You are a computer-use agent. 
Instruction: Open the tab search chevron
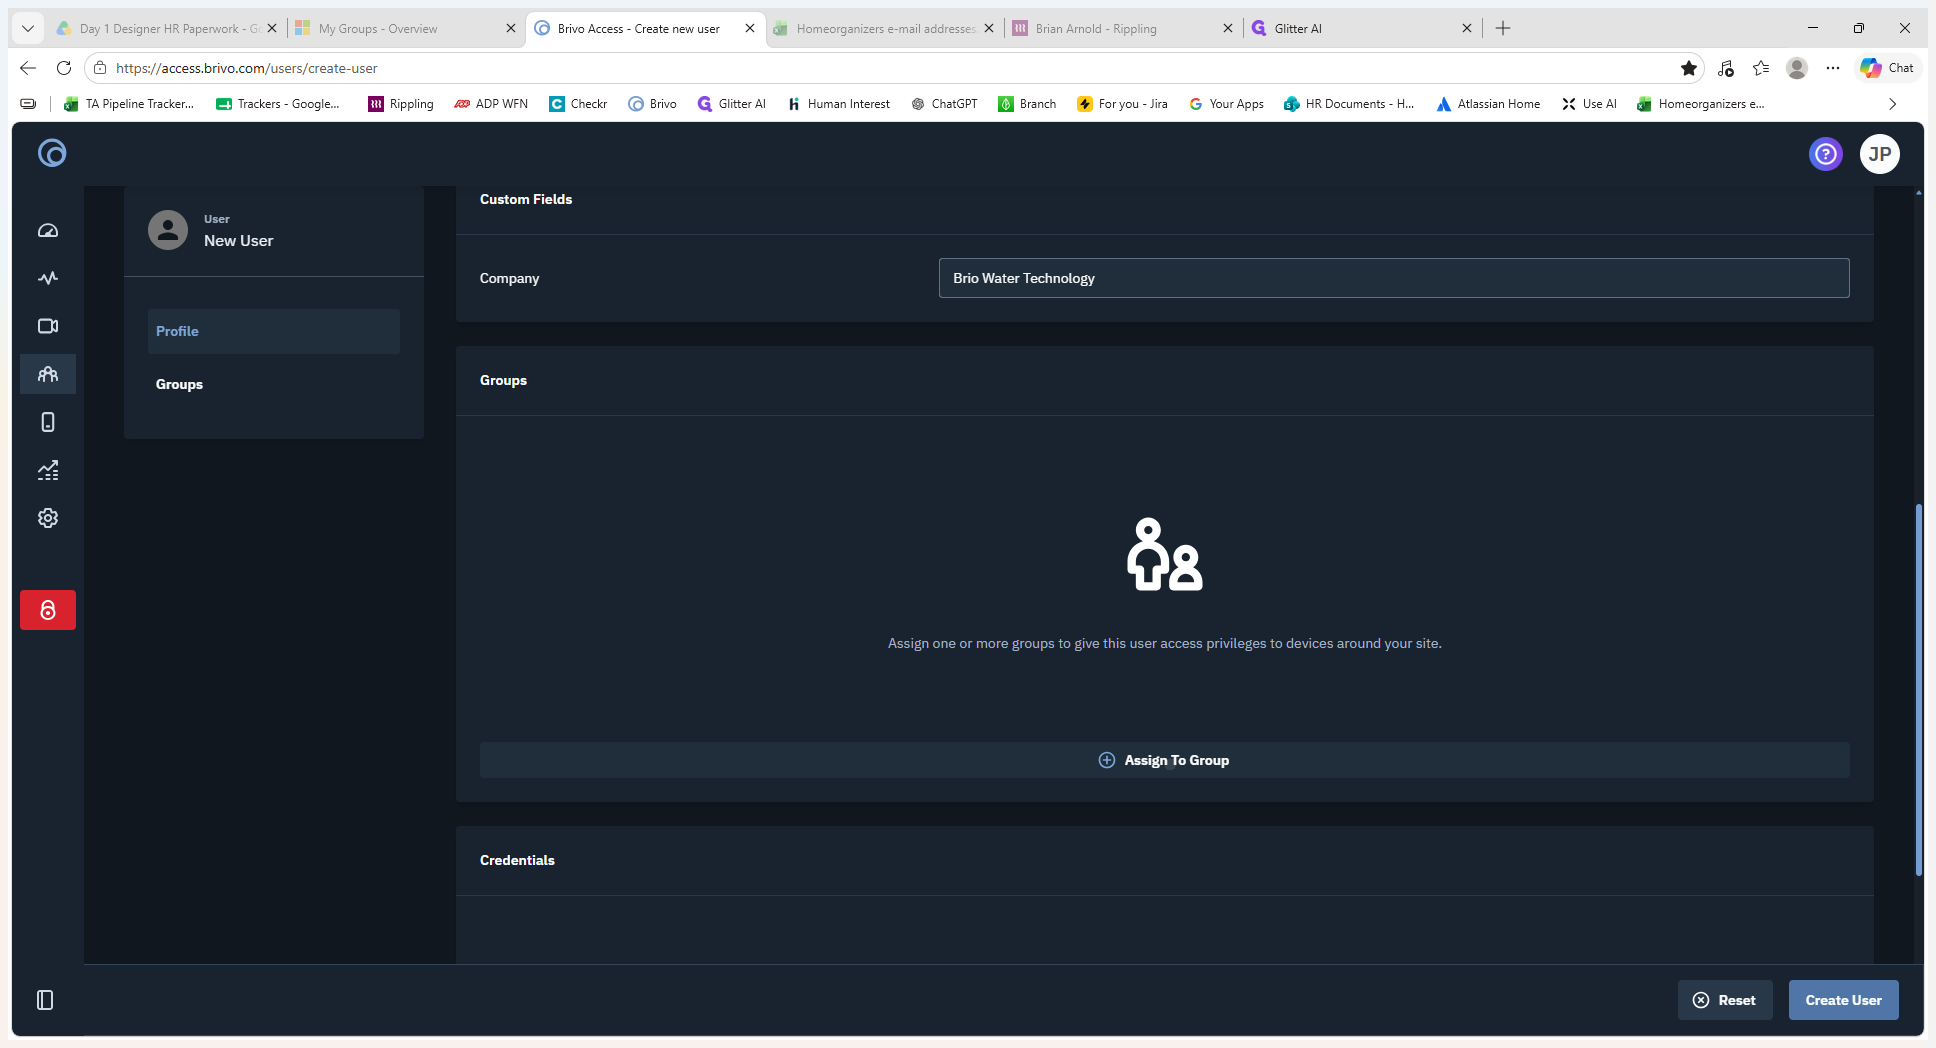pyautogui.click(x=28, y=28)
